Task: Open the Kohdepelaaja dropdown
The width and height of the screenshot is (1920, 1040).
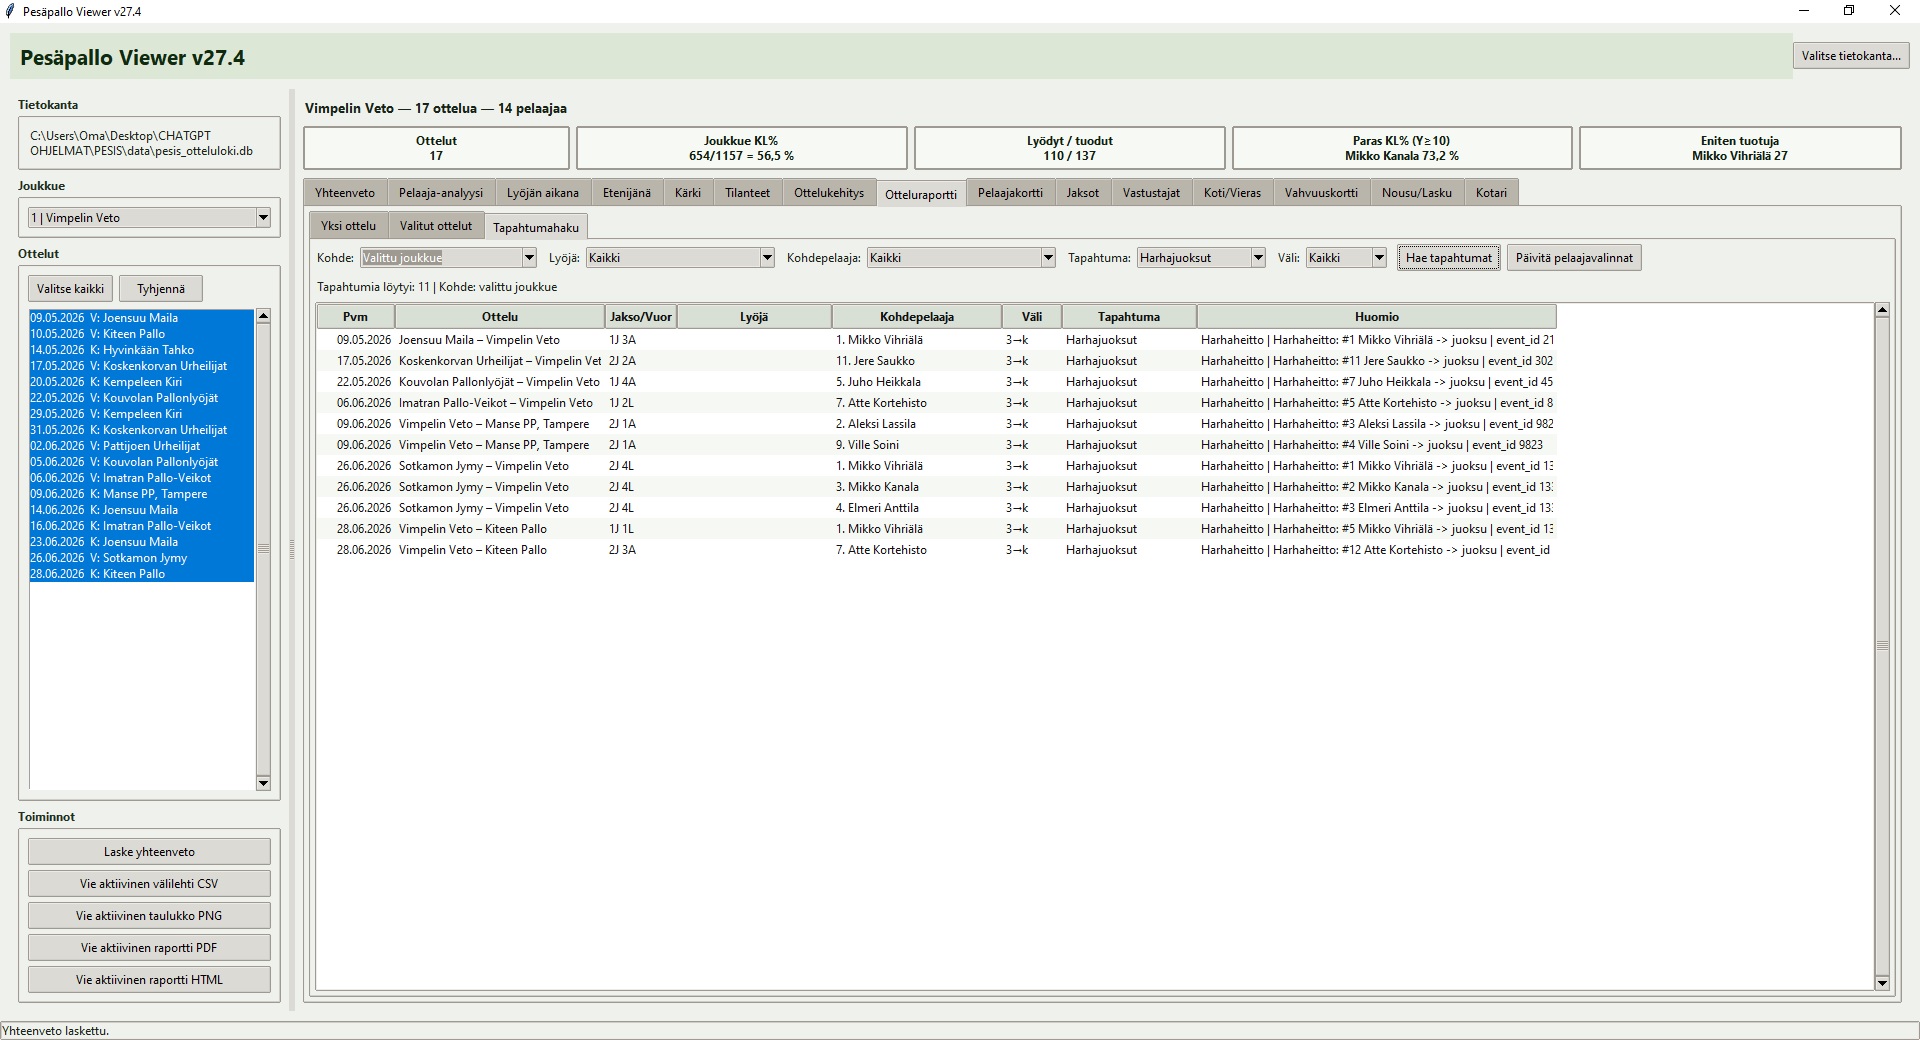Action: 961,258
